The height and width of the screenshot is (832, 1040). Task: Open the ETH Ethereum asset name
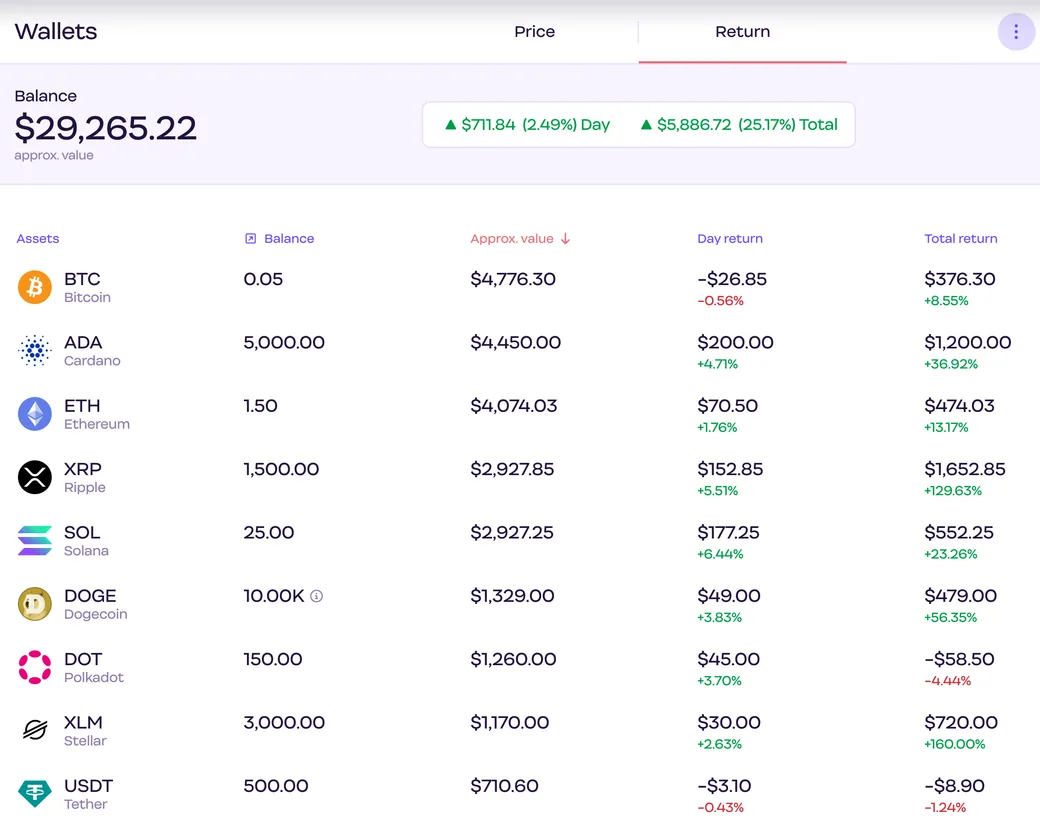(x=97, y=414)
